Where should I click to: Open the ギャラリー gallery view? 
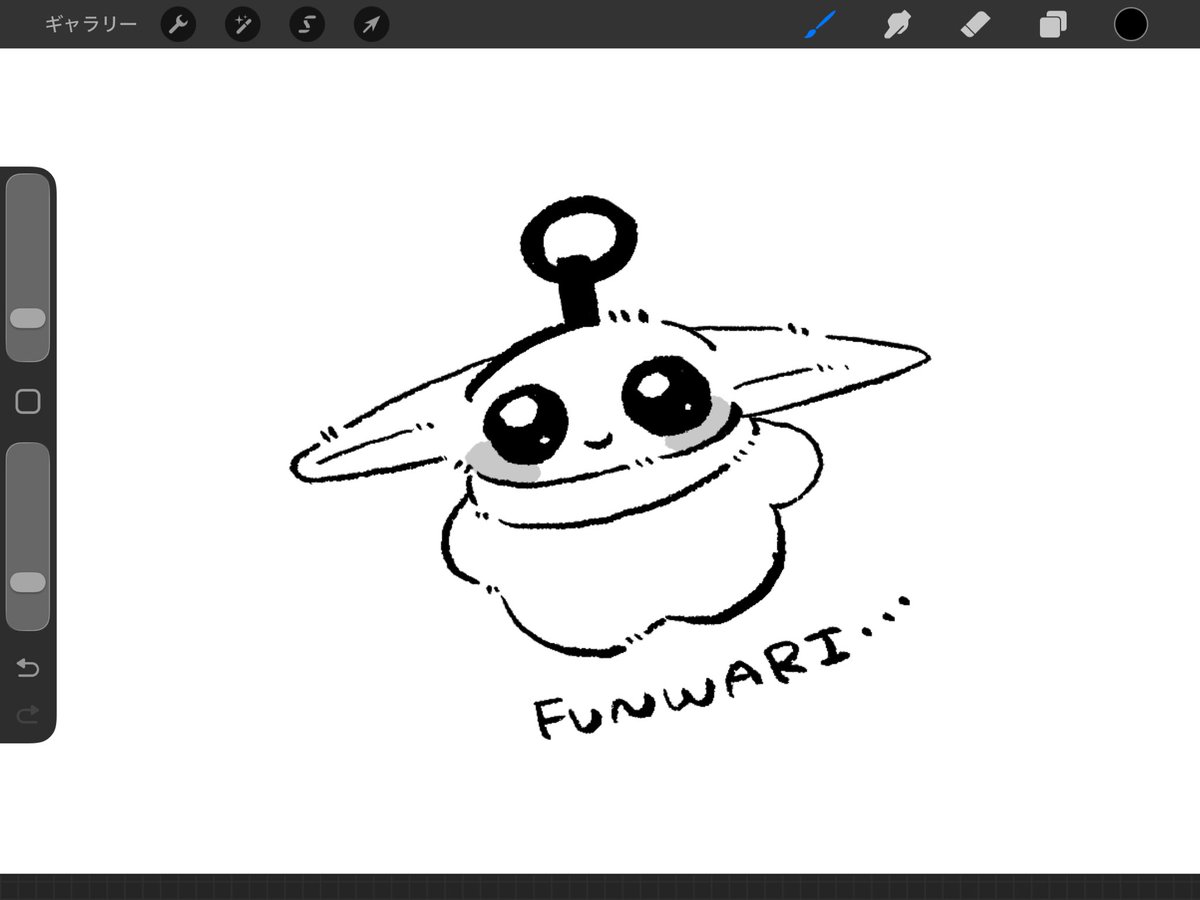coord(91,24)
